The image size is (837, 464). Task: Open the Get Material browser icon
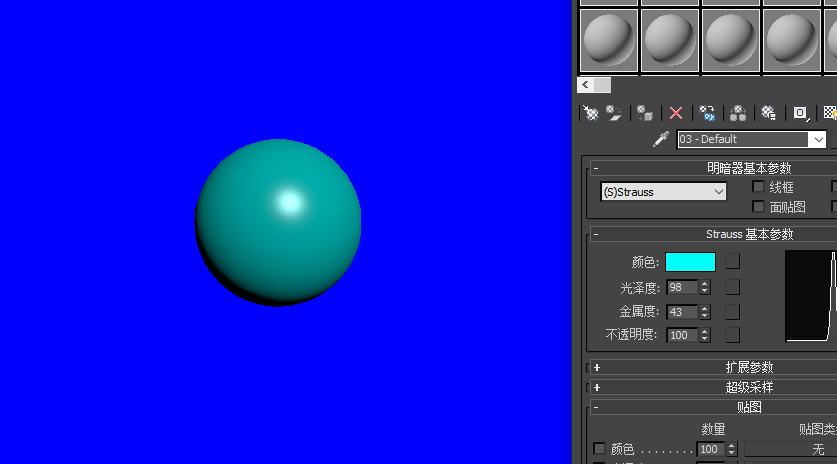coord(591,113)
